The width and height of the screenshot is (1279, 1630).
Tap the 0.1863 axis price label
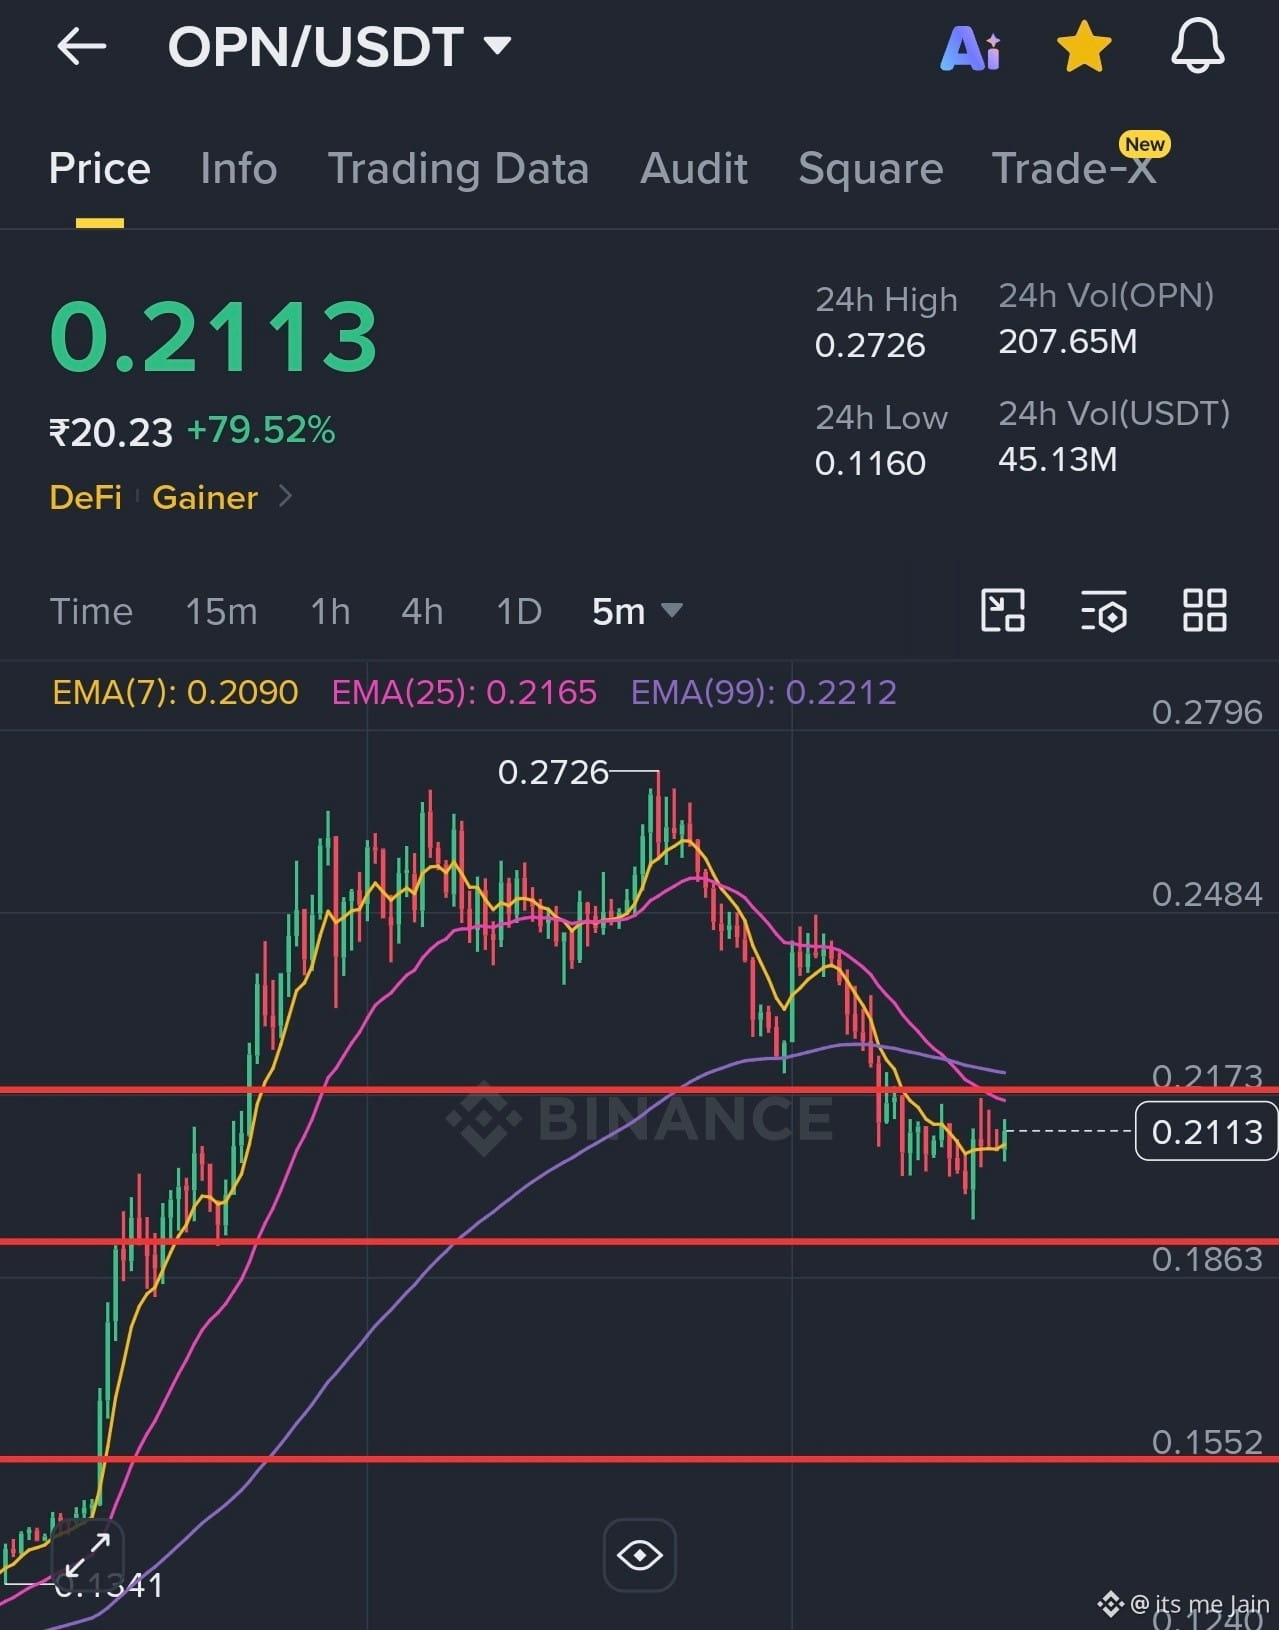pos(1207,1259)
